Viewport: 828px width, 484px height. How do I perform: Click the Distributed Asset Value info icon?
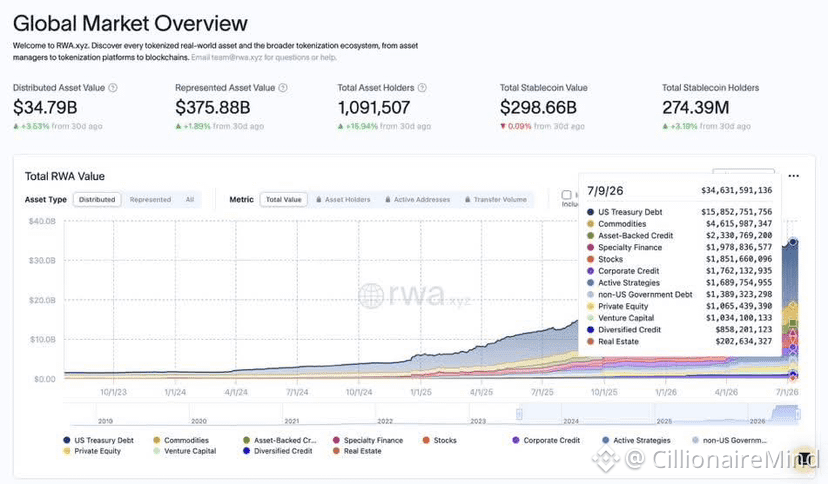112,88
